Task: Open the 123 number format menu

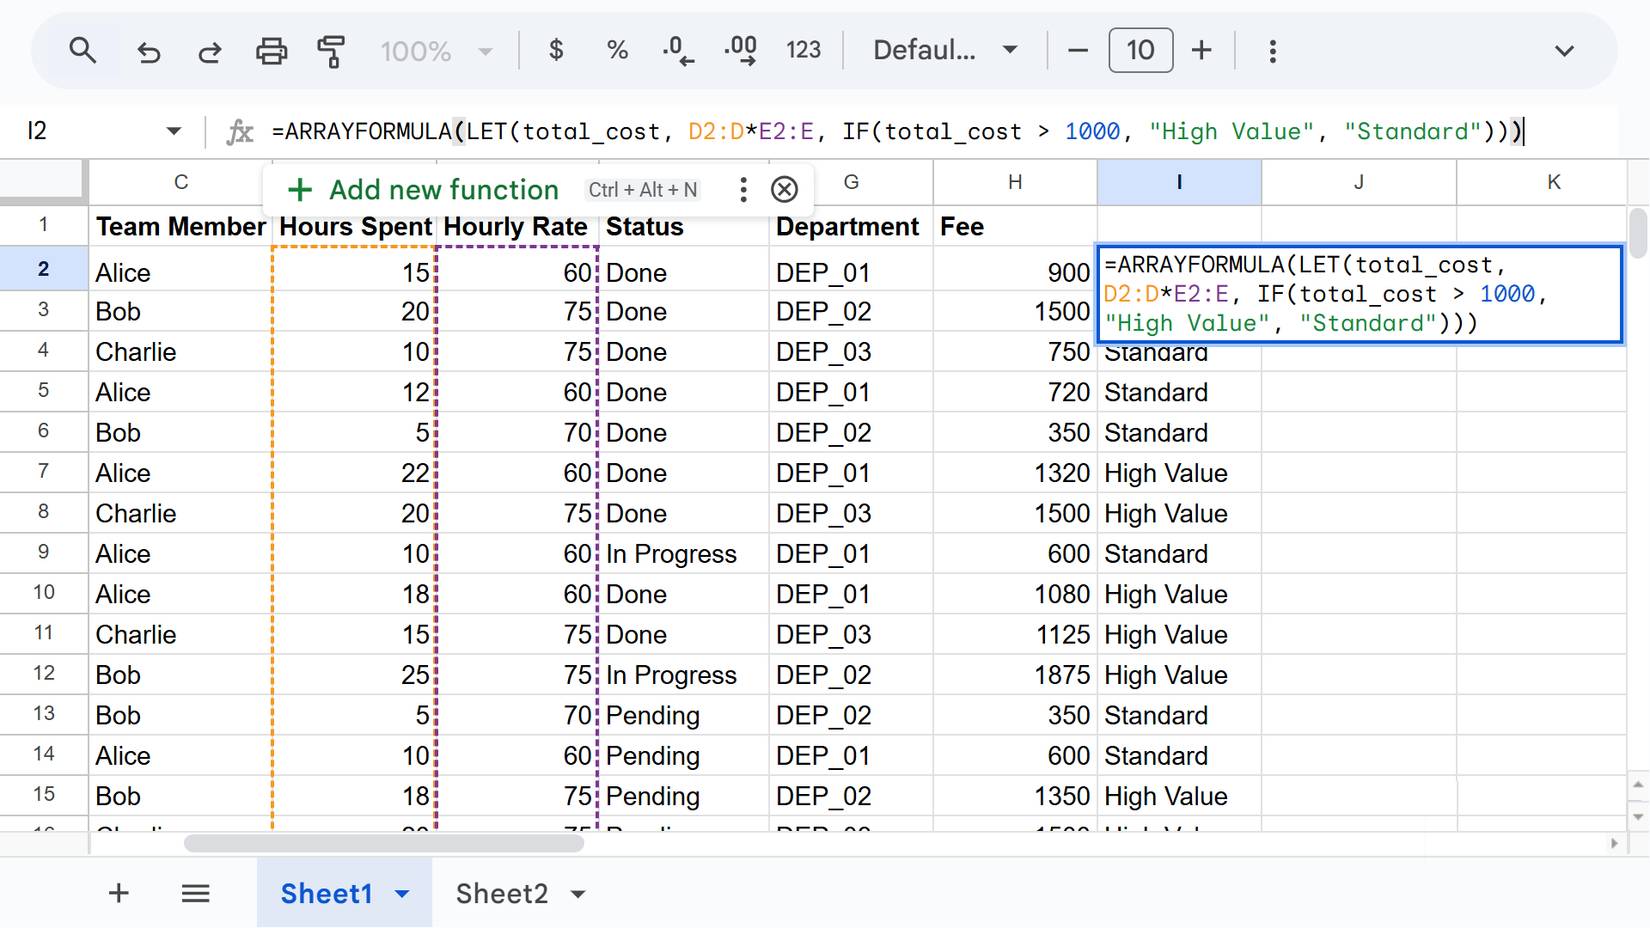Action: 803,50
